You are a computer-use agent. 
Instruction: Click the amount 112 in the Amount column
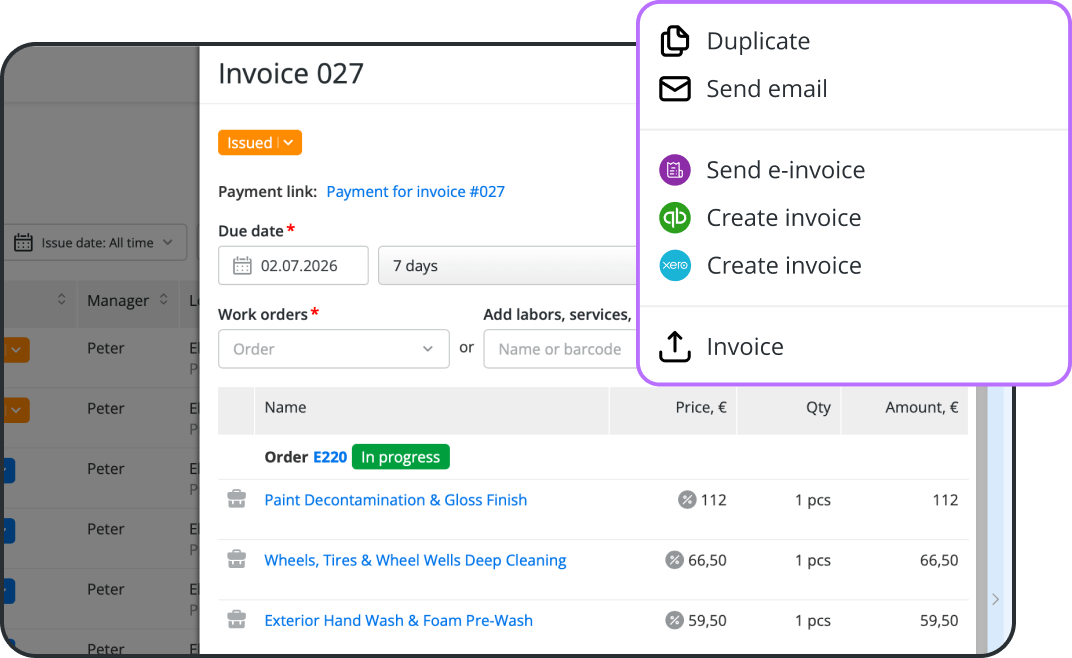point(946,500)
